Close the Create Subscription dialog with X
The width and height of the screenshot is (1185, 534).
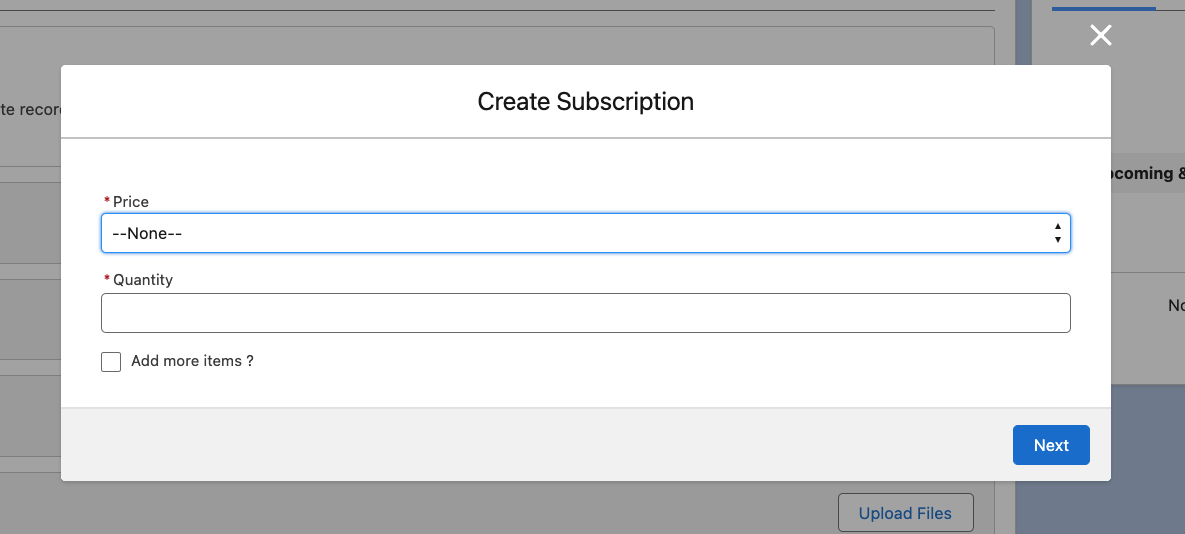1100,36
